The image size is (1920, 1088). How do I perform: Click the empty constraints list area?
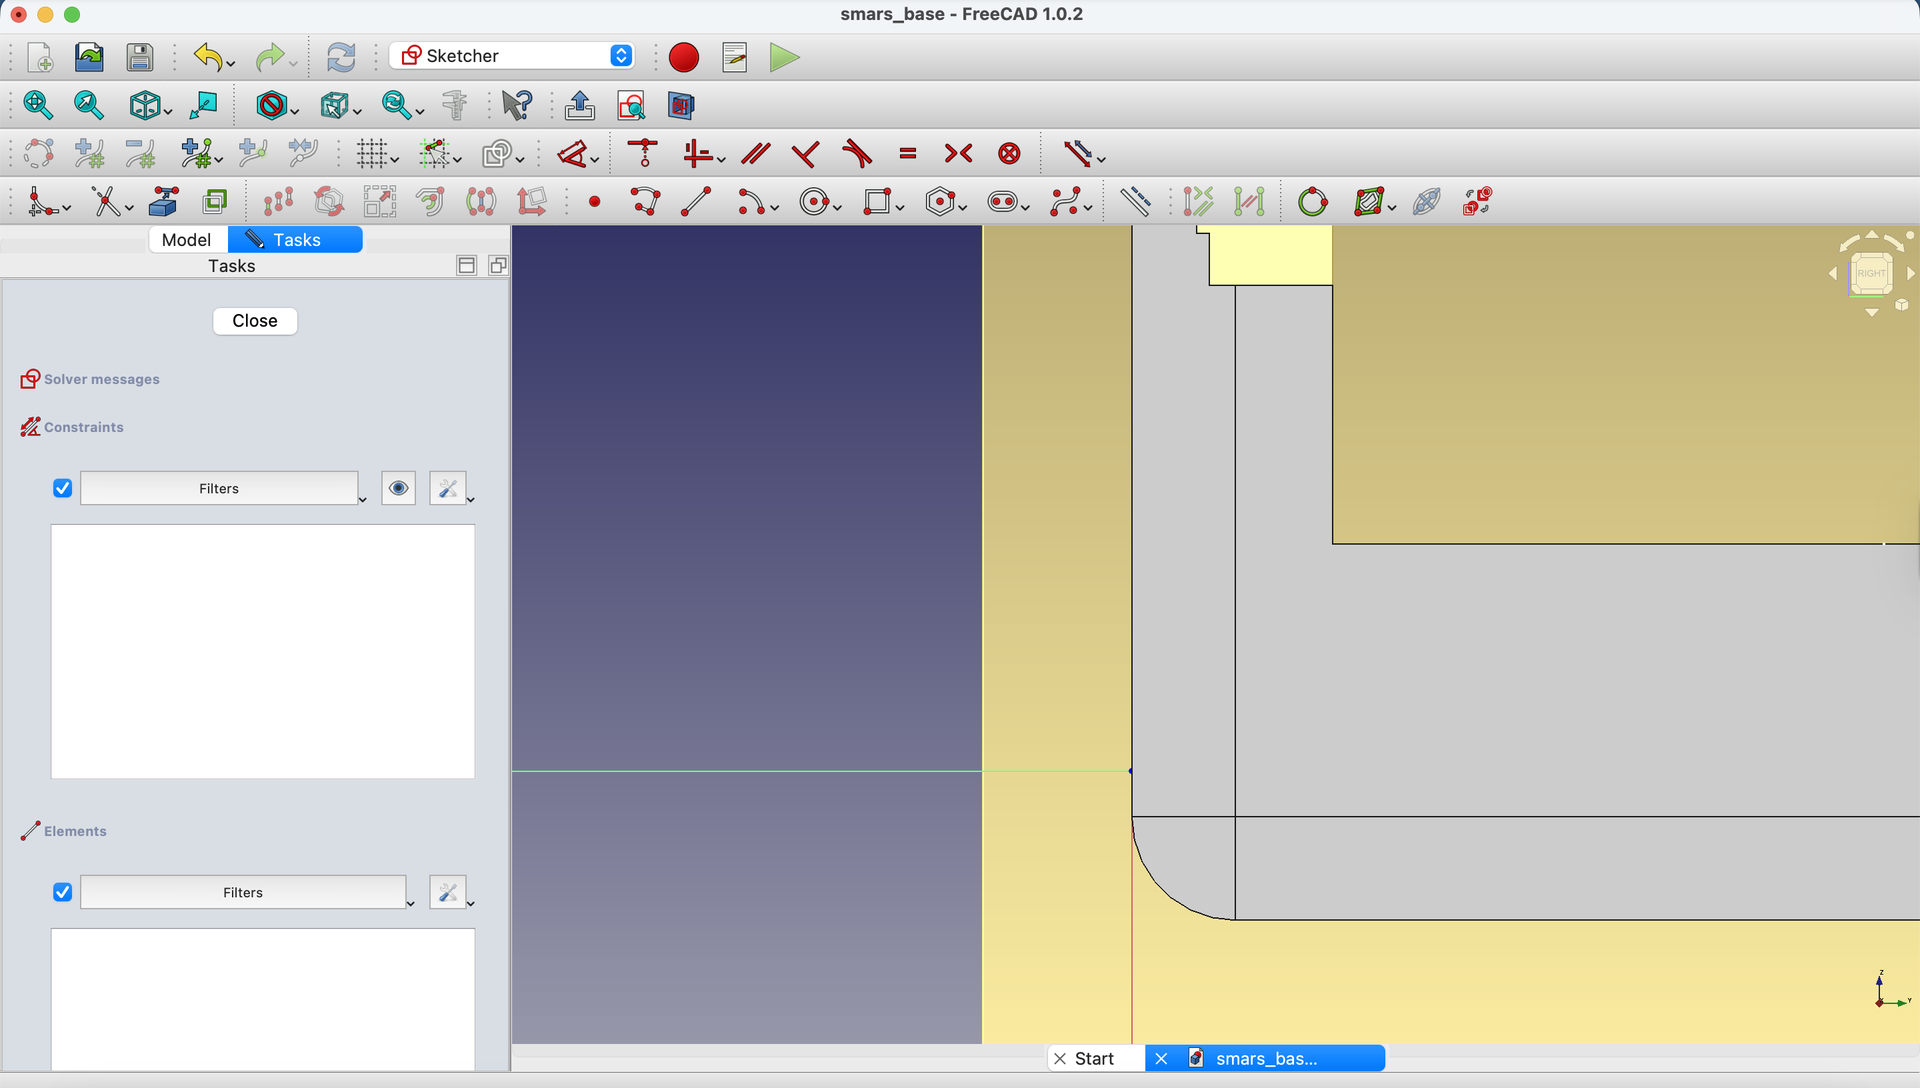pos(263,651)
